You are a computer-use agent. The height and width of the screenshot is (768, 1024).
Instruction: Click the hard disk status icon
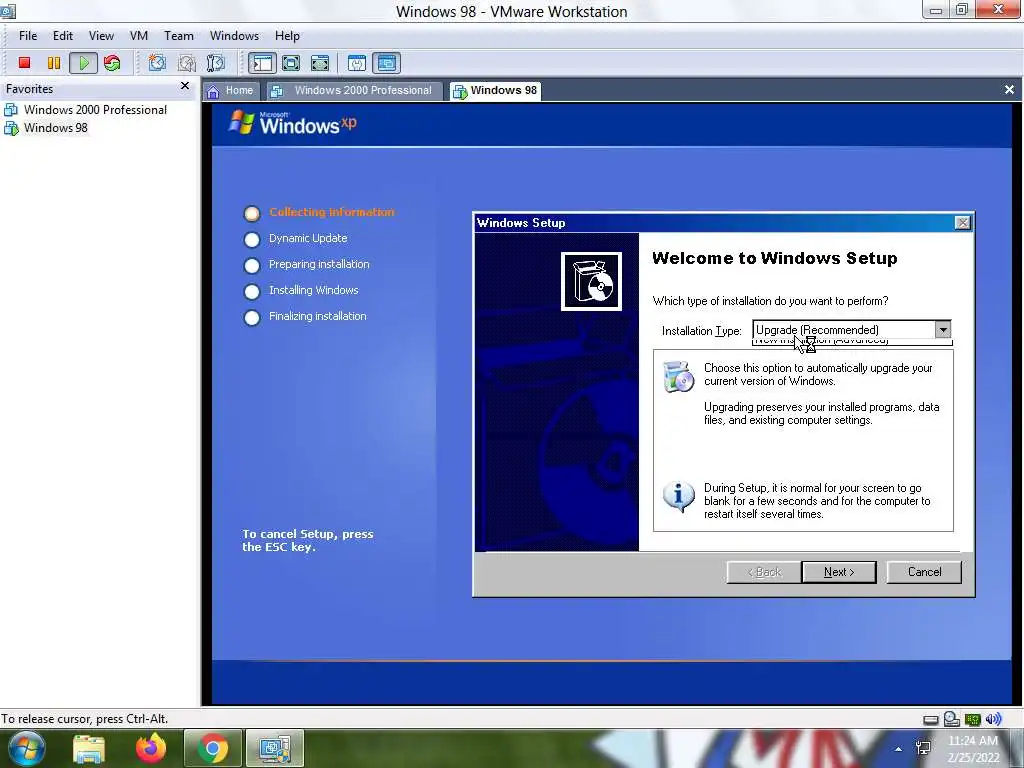pyautogui.click(x=931, y=720)
